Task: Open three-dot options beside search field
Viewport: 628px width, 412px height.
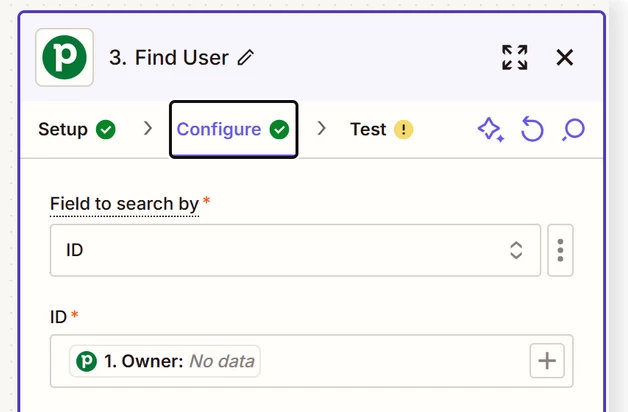Action: coord(560,250)
